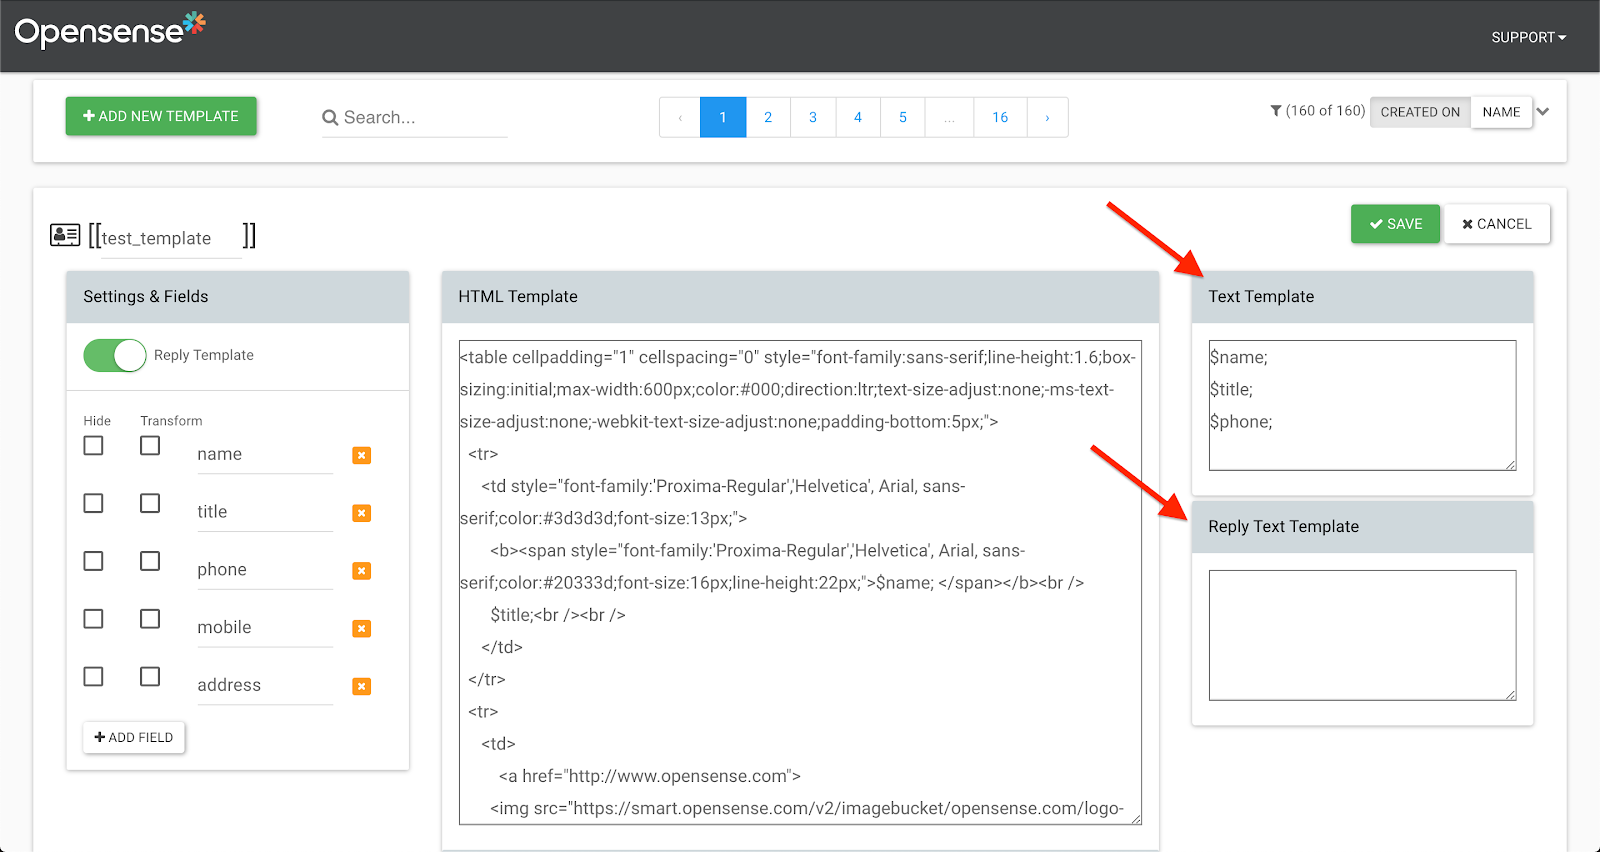Toggle sort direction chevron next to NAME

1543,112
